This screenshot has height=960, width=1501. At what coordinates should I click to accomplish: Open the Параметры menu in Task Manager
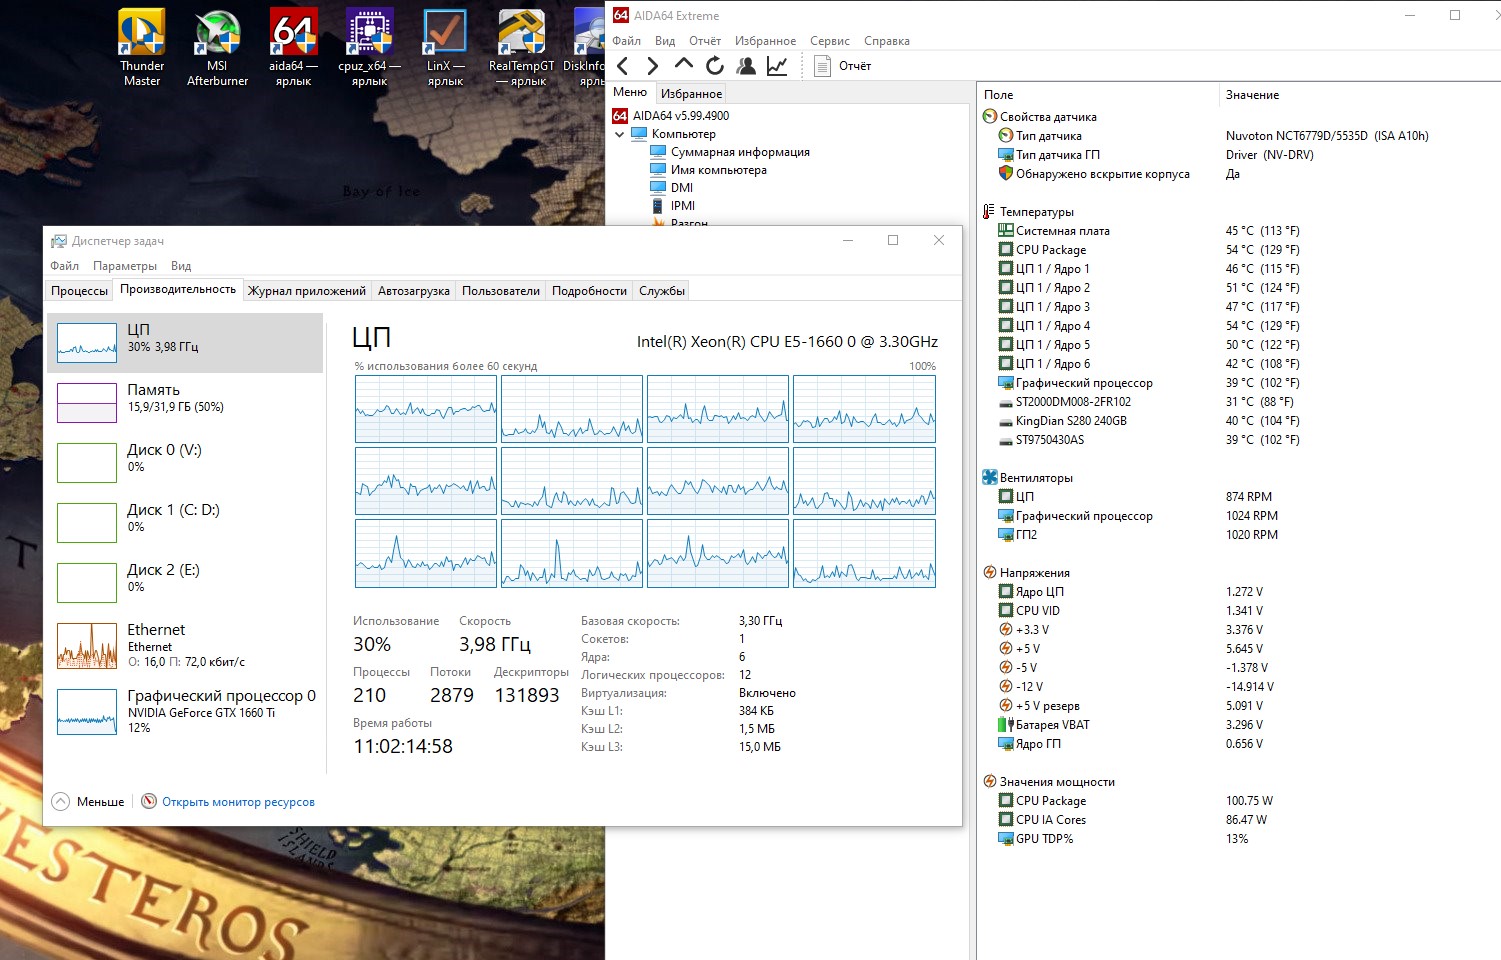pyautogui.click(x=125, y=266)
